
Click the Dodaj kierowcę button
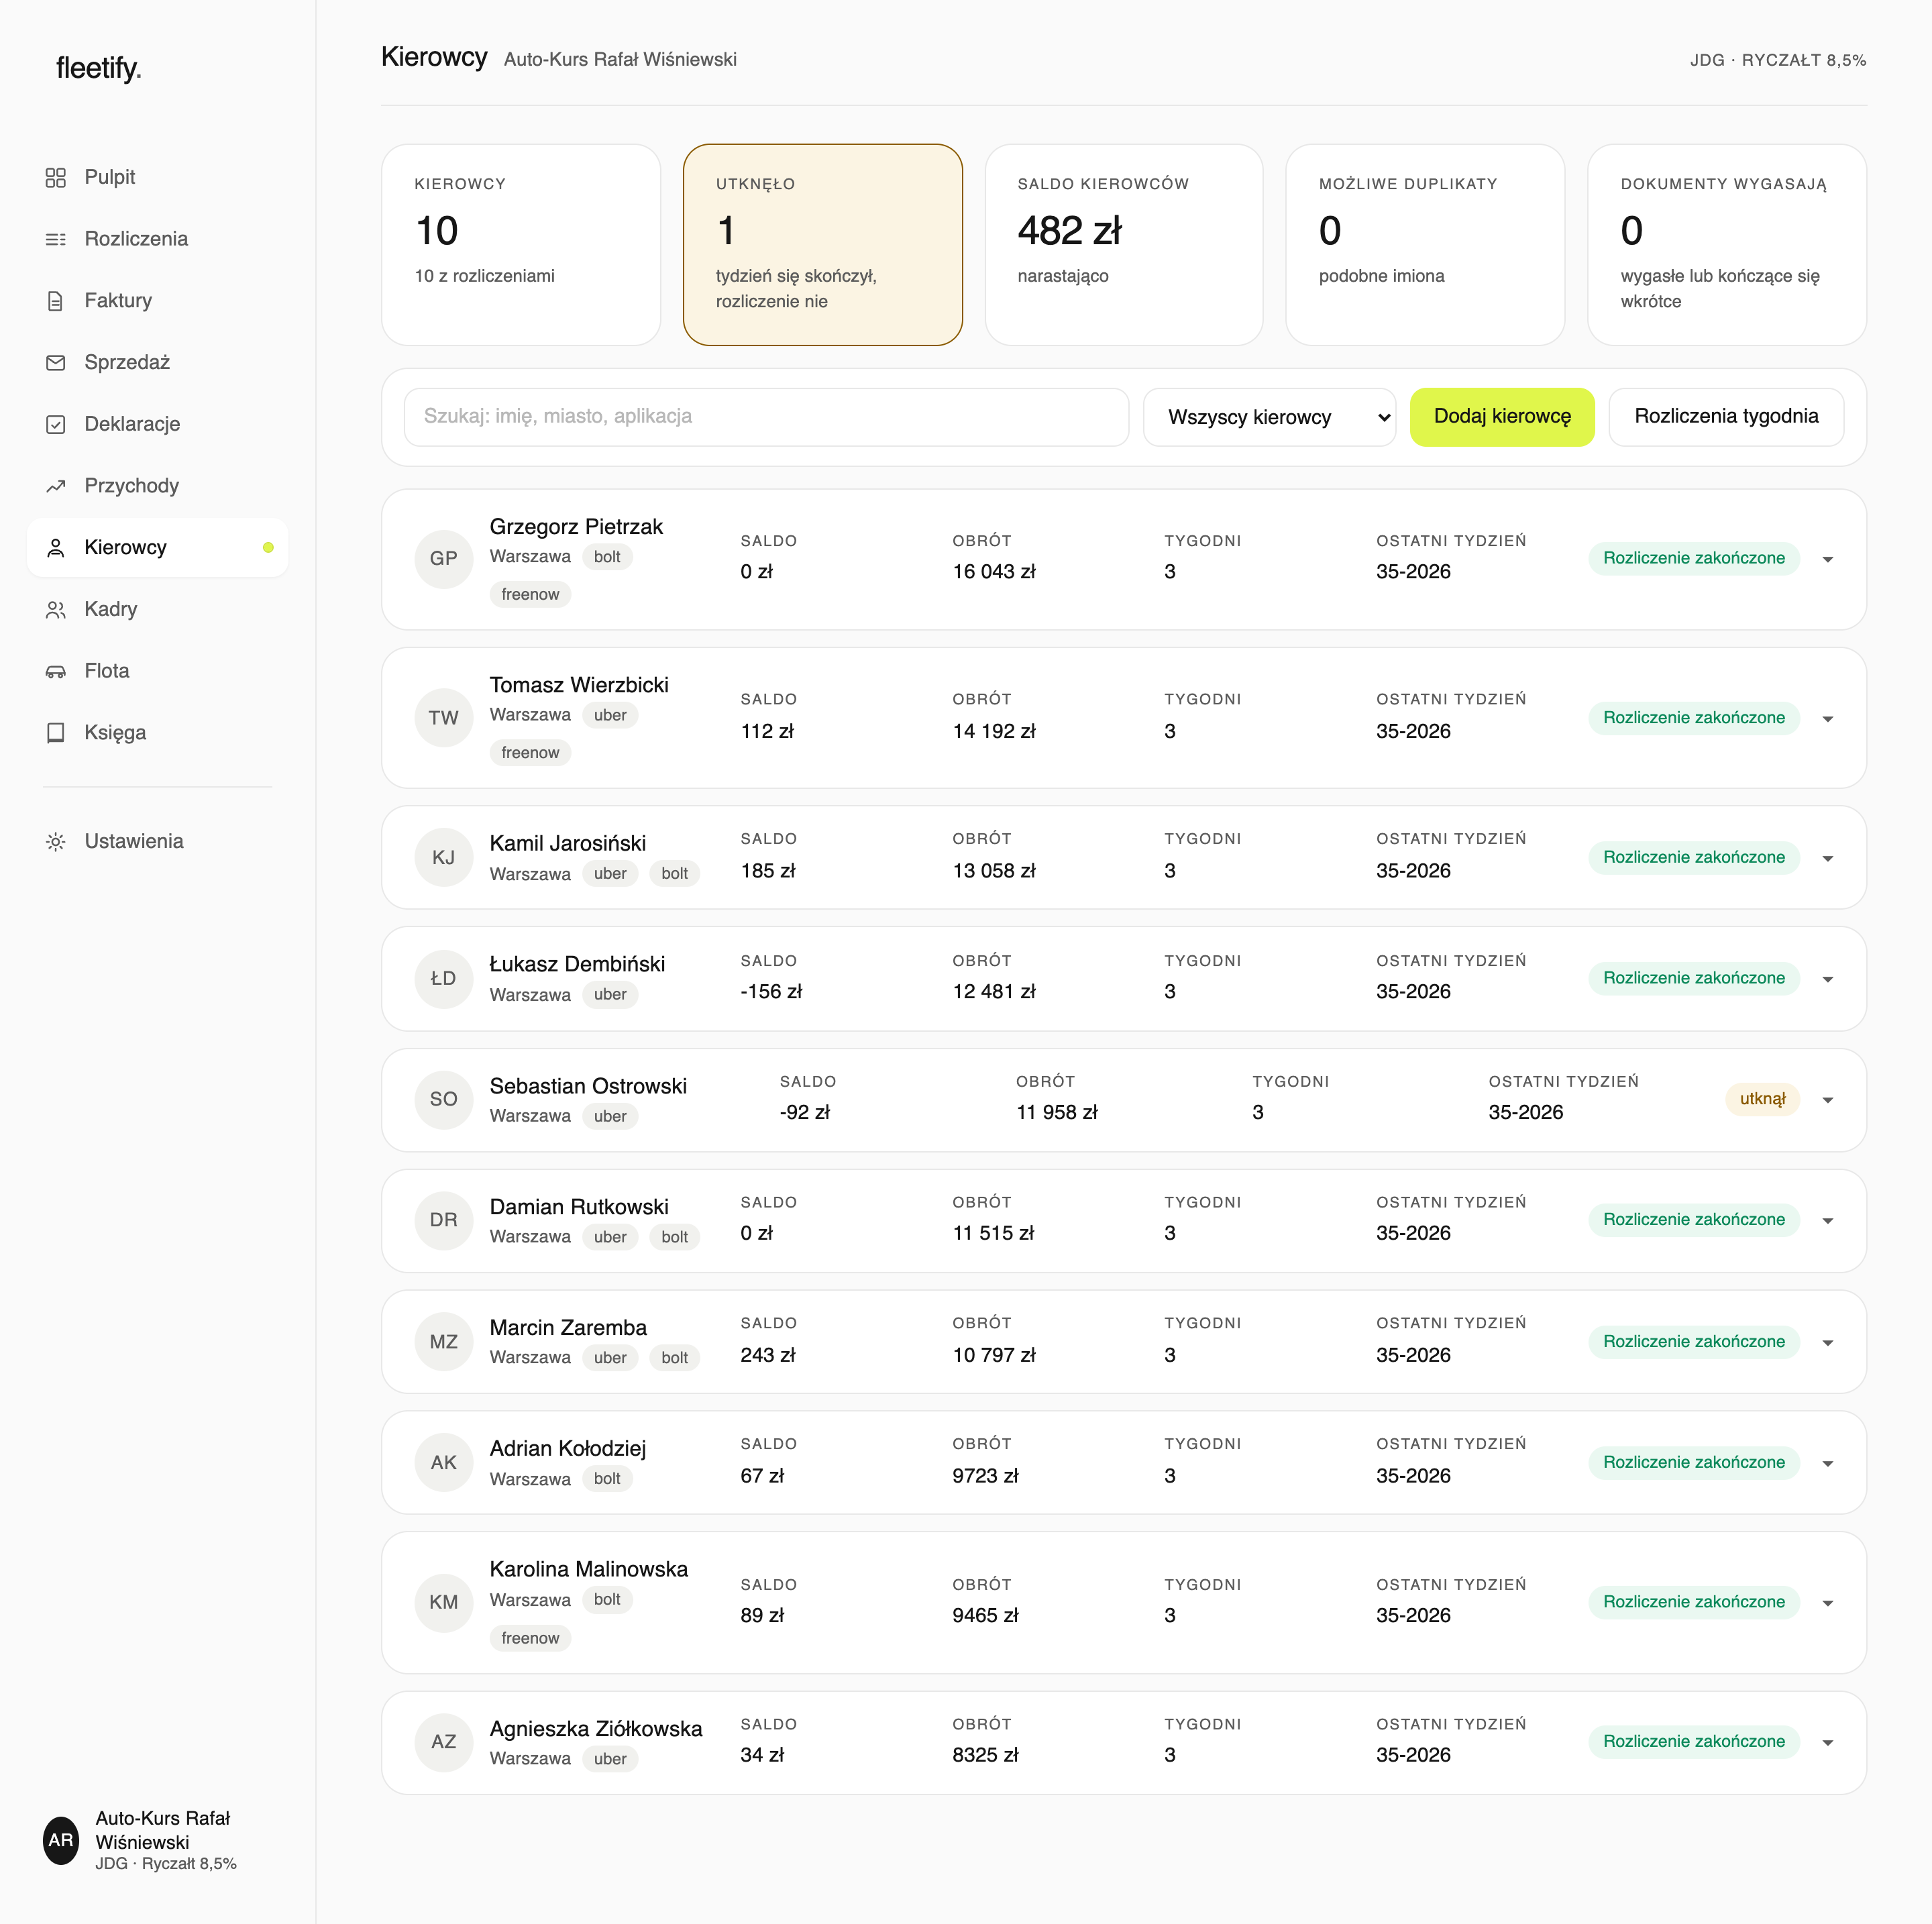(x=1502, y=417)
